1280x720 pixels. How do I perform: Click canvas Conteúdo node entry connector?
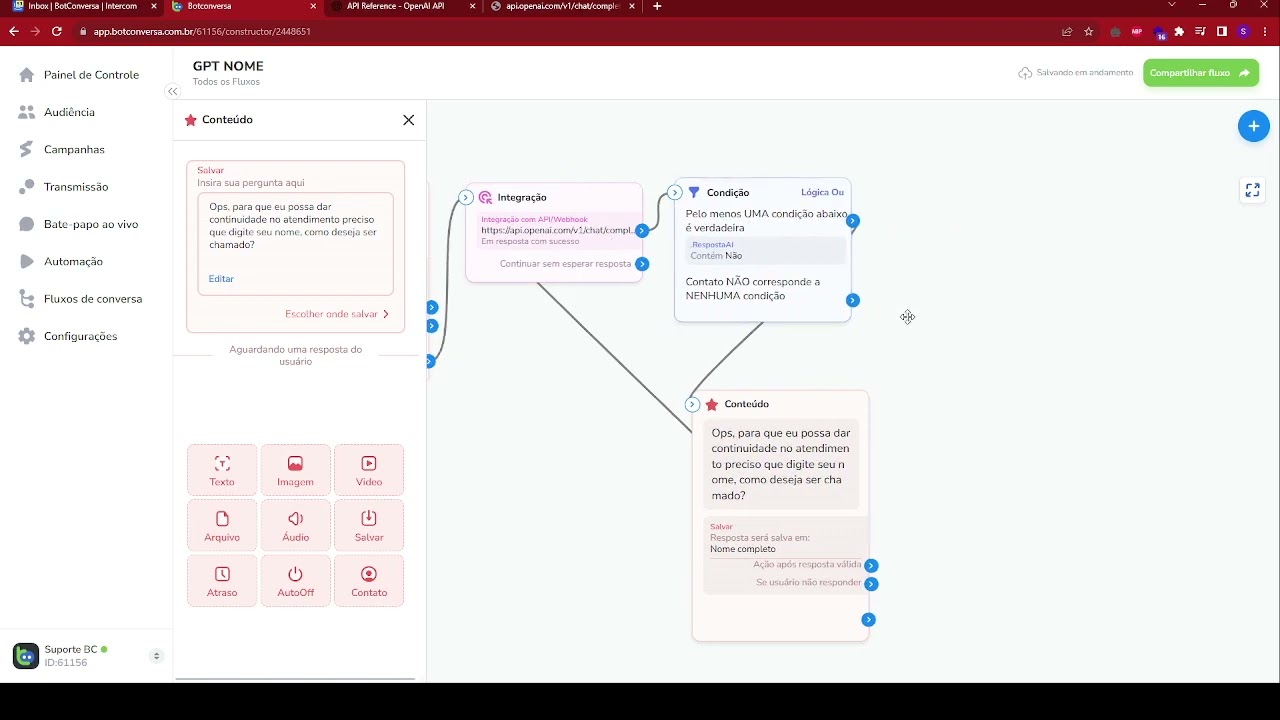[x=692, y=404]
